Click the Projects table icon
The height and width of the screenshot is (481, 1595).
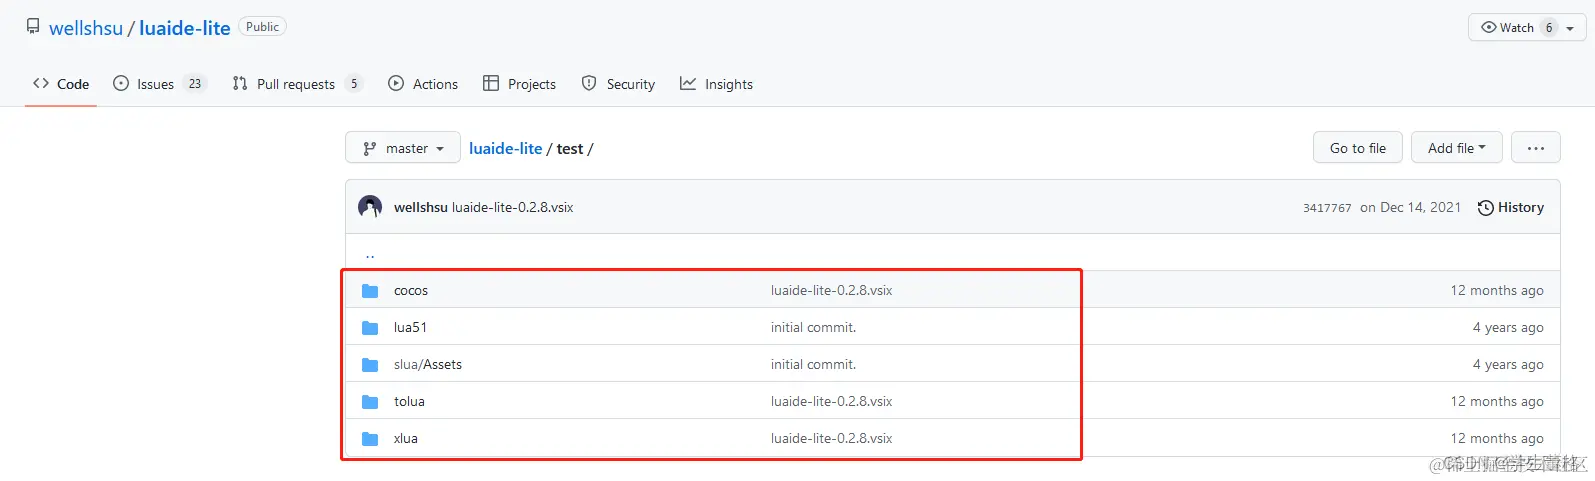(x=491, y=84)
